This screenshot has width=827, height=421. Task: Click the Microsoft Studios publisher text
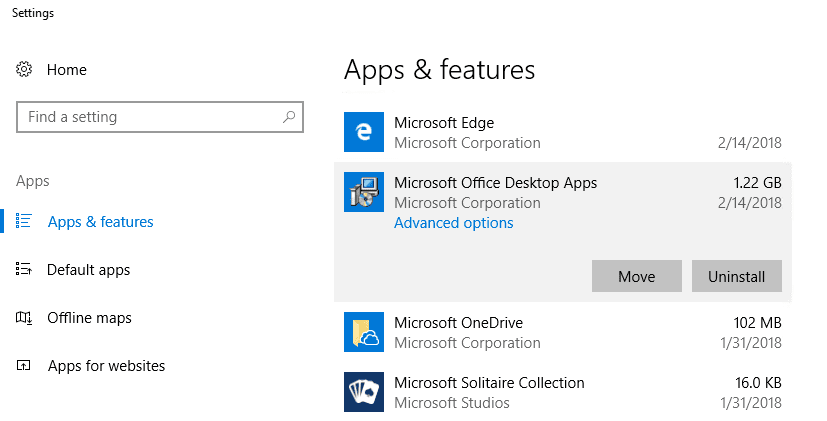(x=452, y=403)
